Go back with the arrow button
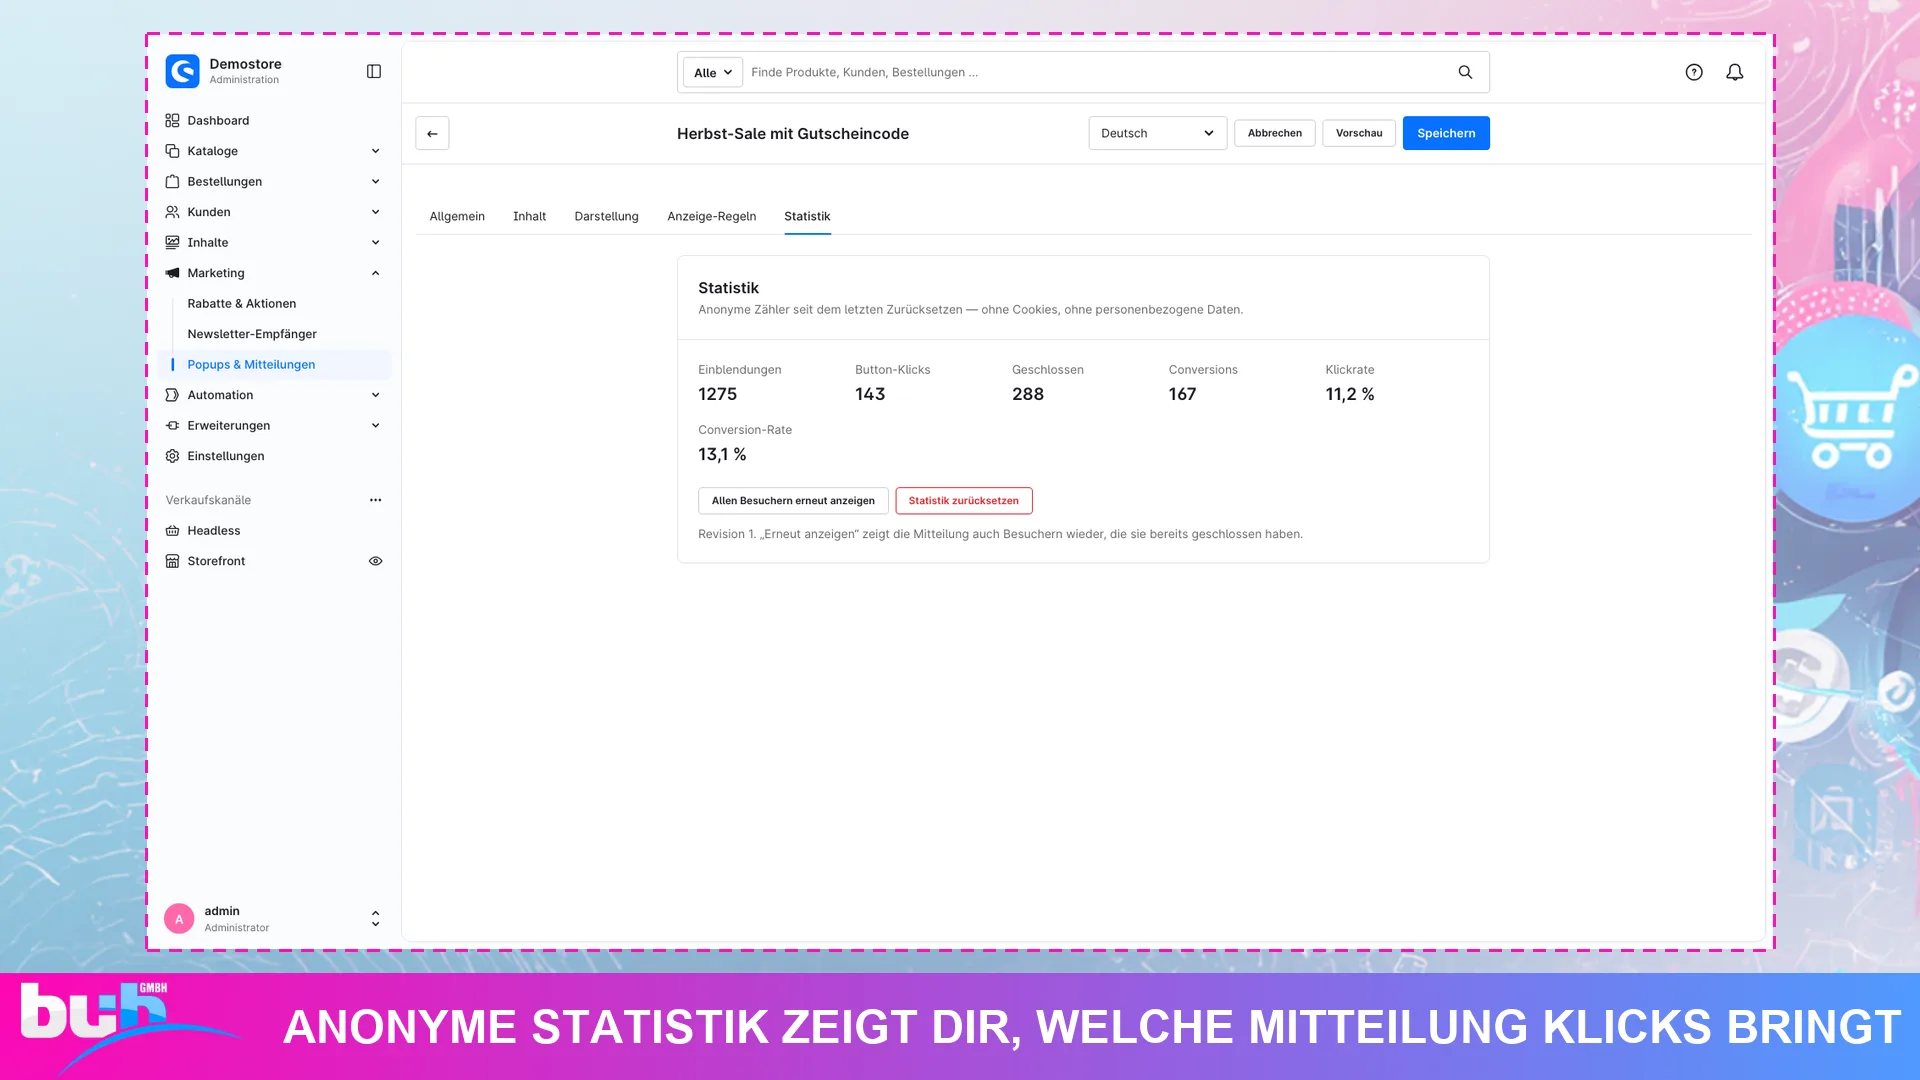Image resolution: width=1920 pixels, height=1080 pixels. click(x=432, y=133)
